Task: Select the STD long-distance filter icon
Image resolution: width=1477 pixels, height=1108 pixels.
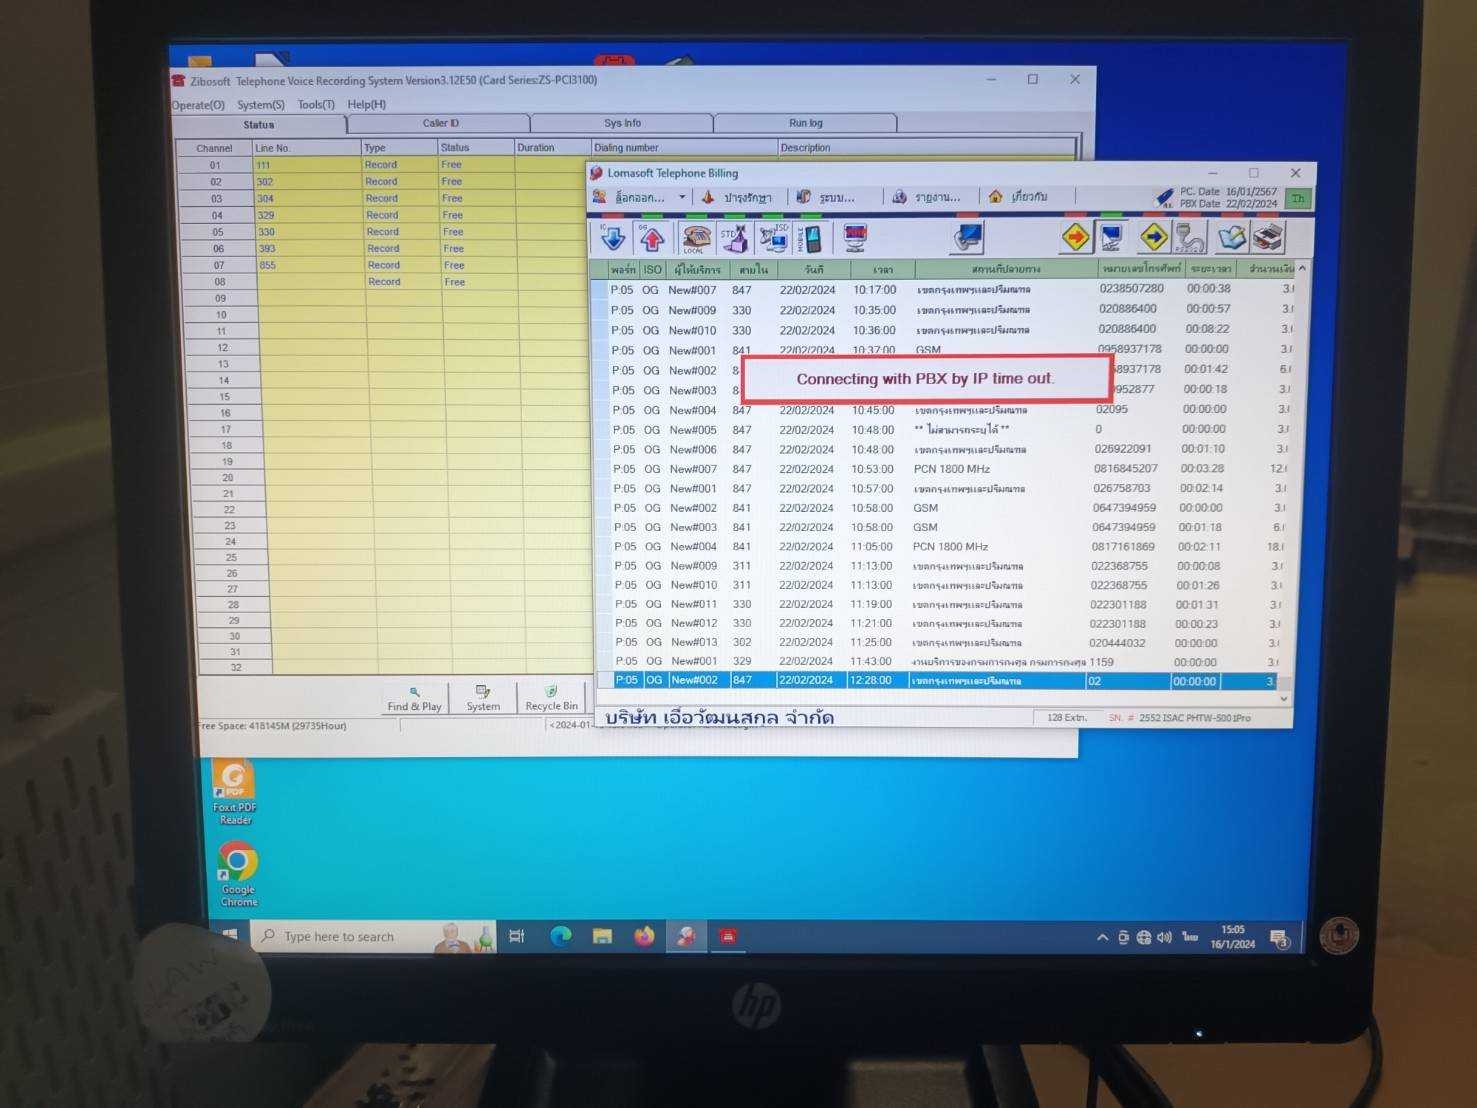Action: coord(734,238)
